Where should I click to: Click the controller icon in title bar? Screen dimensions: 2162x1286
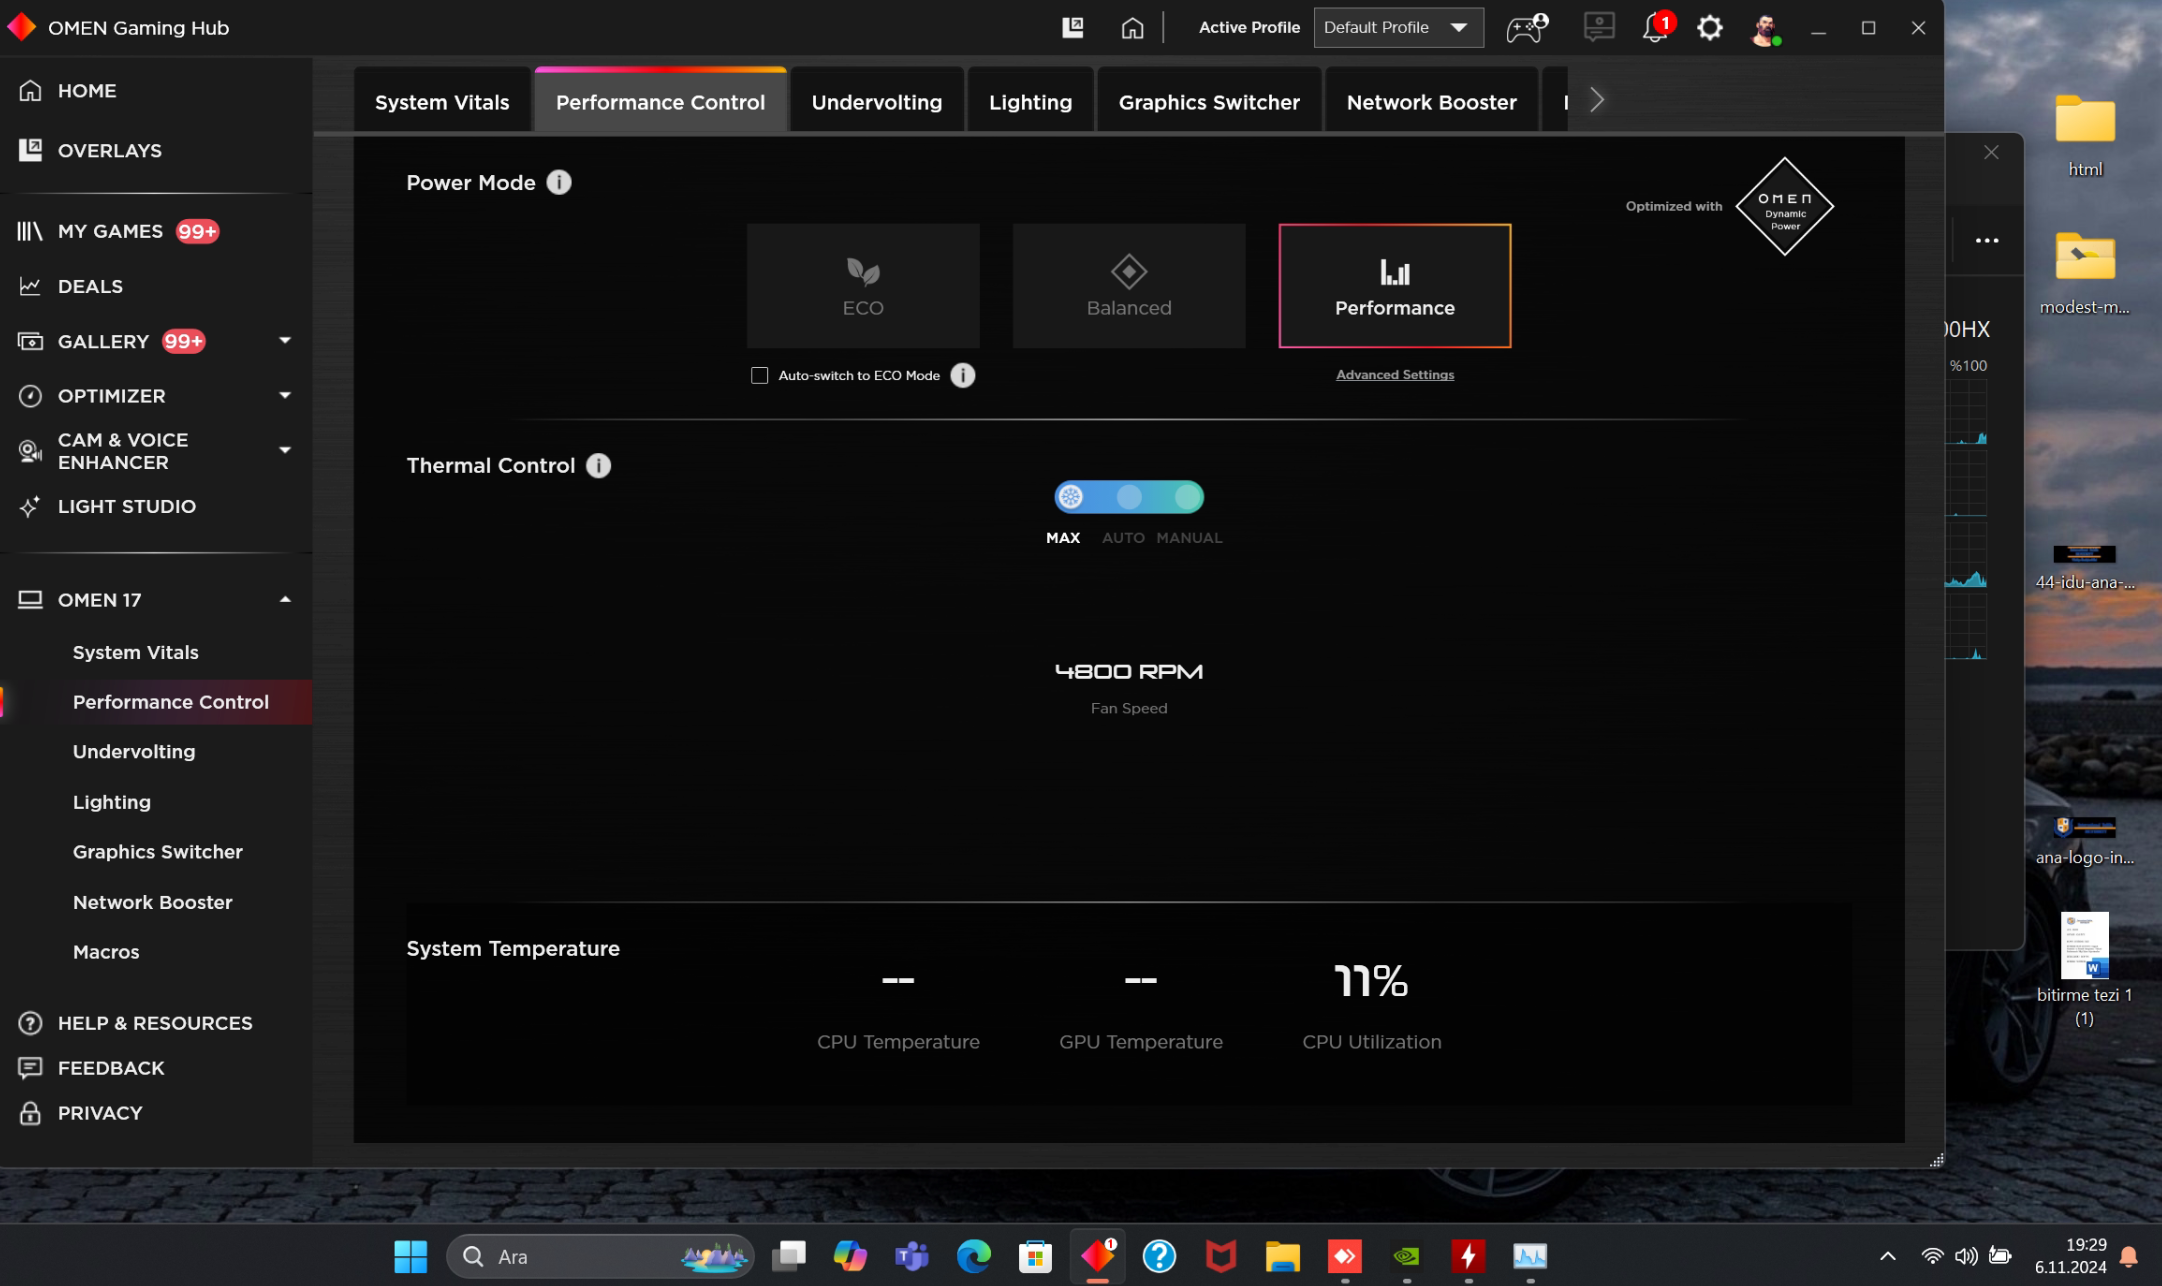click(1526, 28)
